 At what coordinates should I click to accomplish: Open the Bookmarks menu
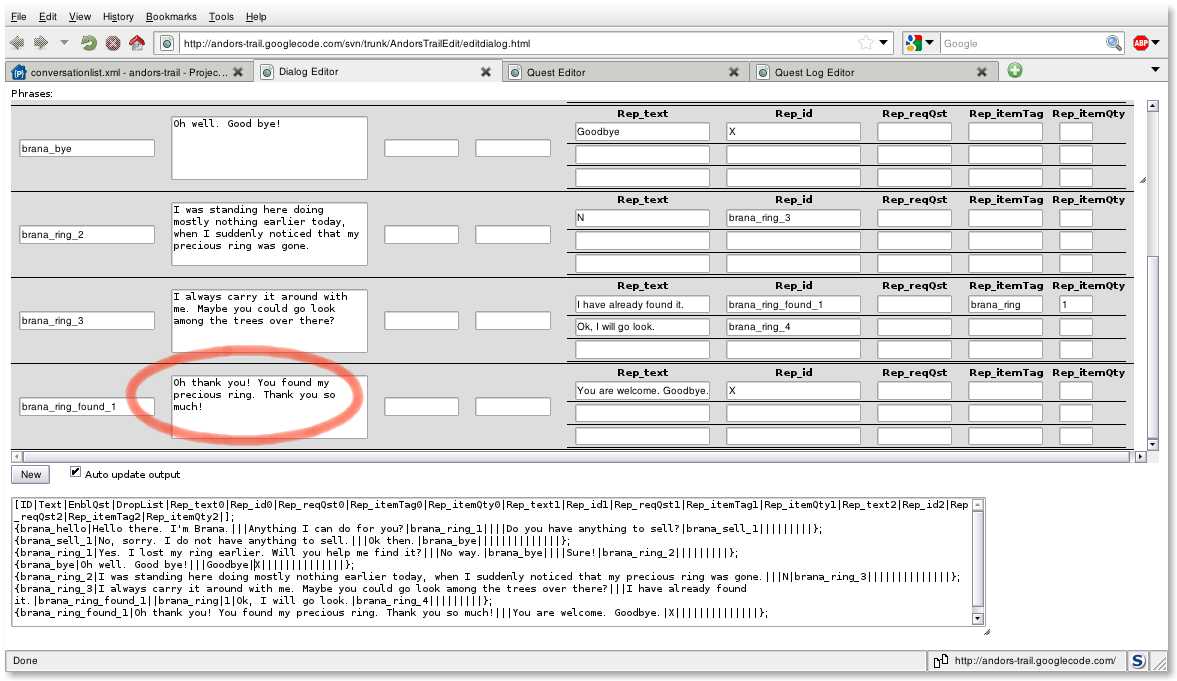click(171, 17)
